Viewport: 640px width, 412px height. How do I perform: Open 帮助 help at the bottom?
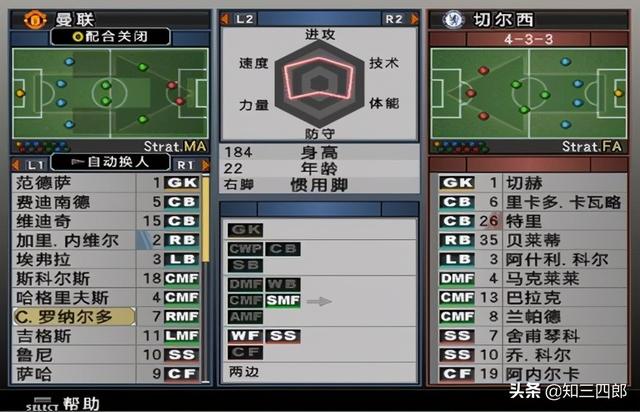coord(81,404)
